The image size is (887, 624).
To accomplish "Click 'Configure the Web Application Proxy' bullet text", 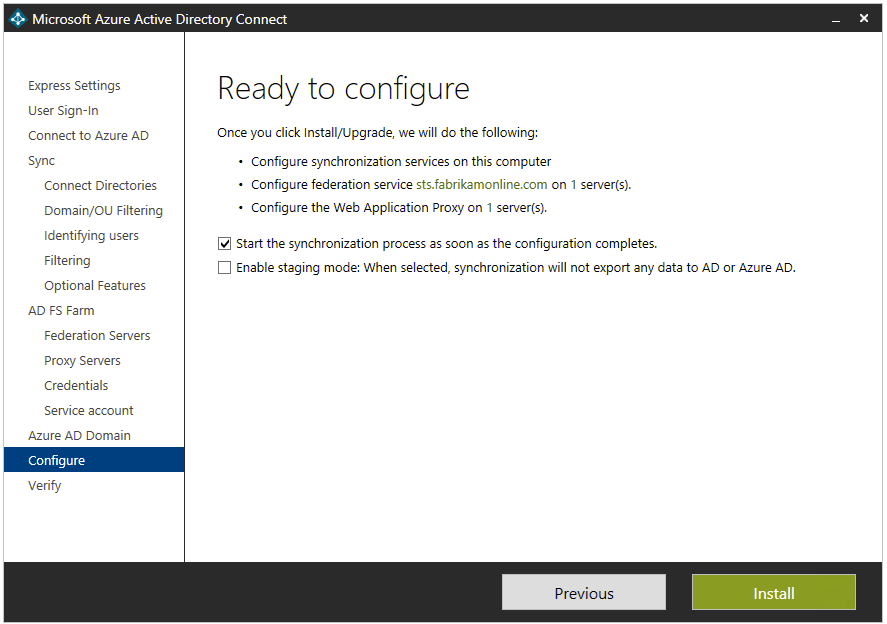I will click(x=399, y=208).
